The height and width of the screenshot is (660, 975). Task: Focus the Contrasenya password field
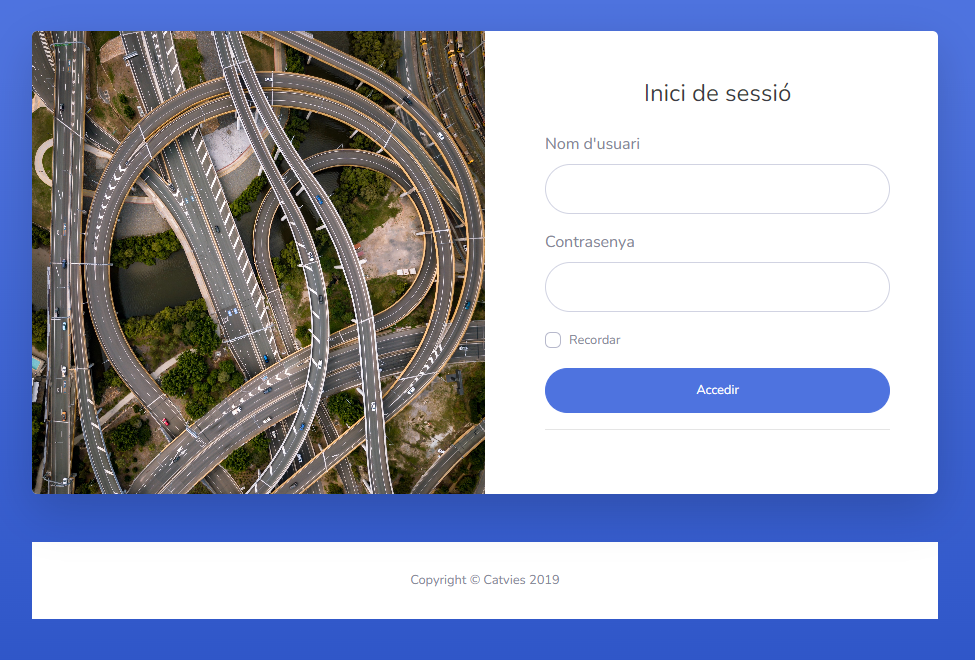pyautogui.click(x=717, y=287)
